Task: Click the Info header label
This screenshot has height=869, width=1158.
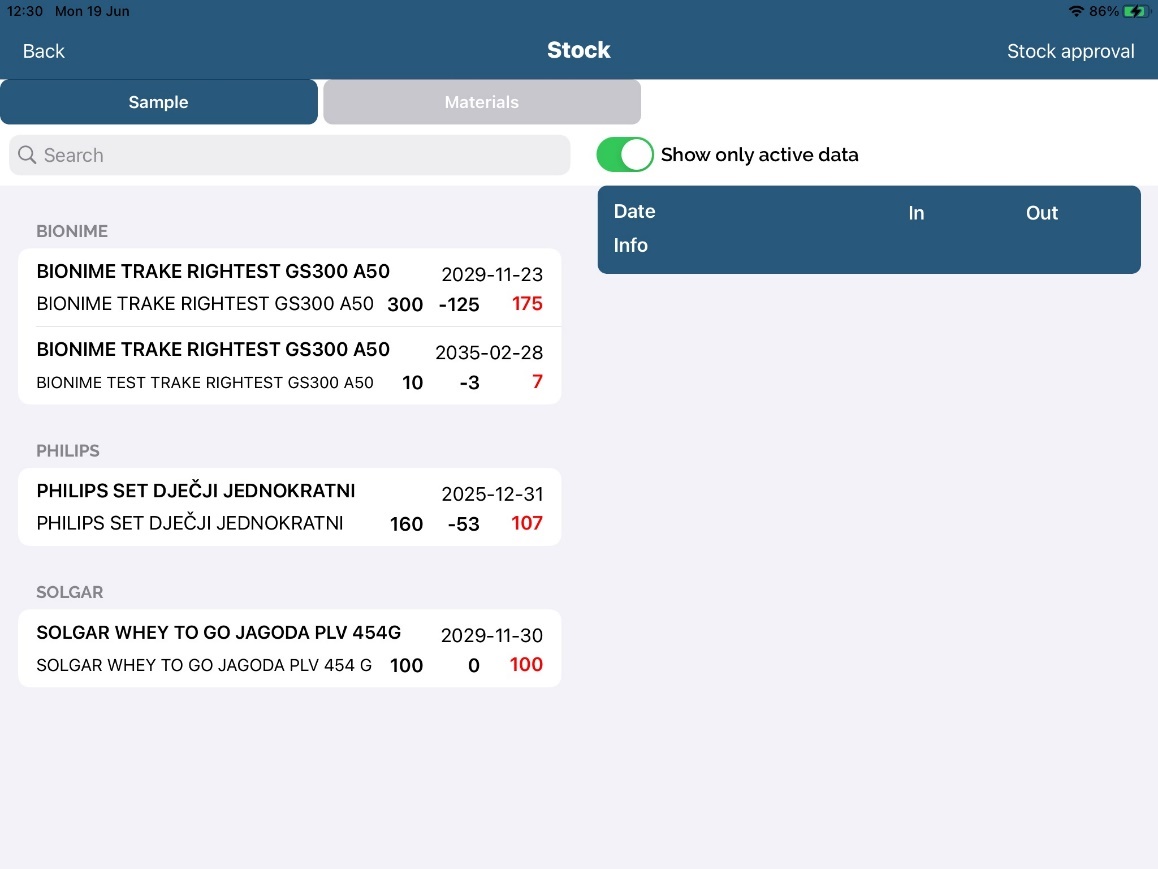Action: [630, 245]
